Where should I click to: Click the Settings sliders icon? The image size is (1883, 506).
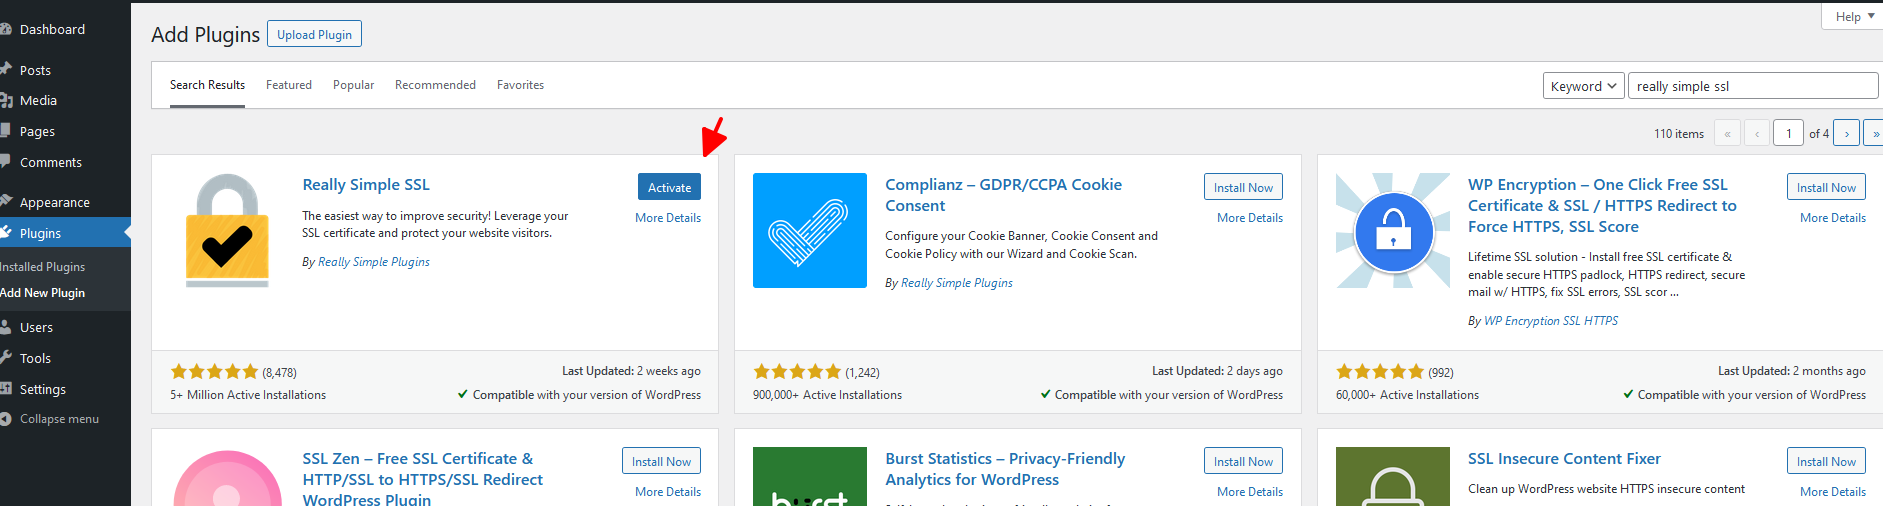(x=5, y=389)
